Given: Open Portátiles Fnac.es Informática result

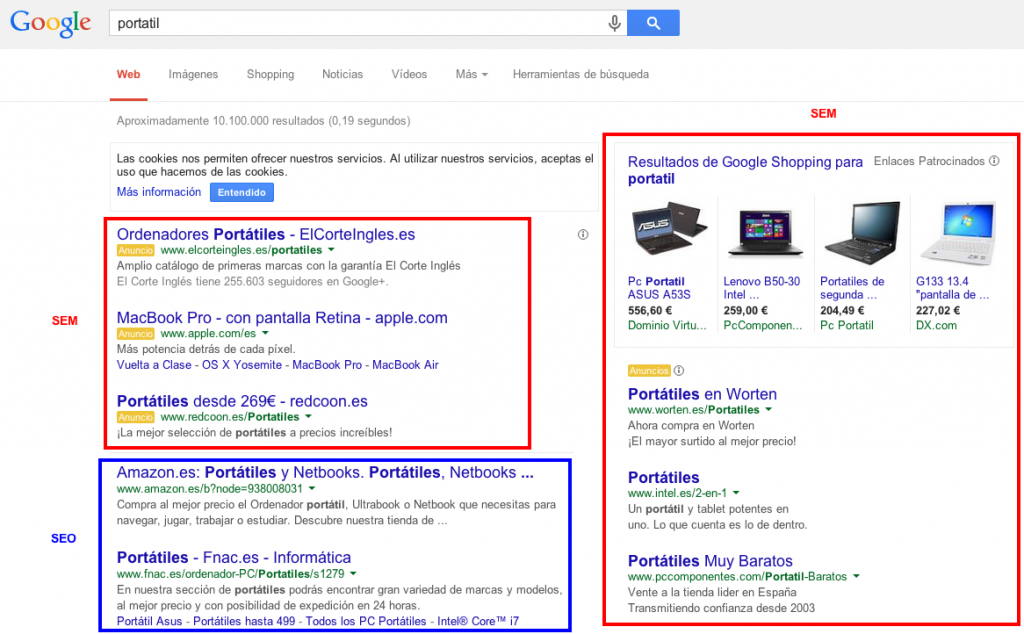Looking at the screenshot, I should click(234, 558).
